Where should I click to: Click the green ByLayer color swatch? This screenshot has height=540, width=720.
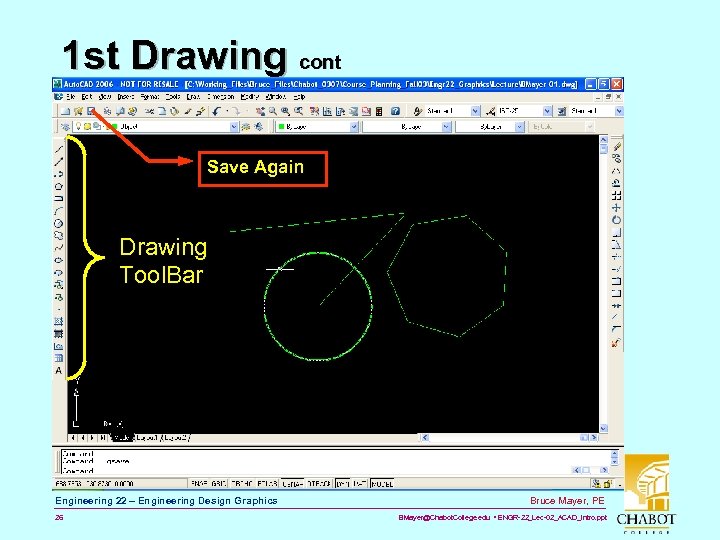[281, 127]
